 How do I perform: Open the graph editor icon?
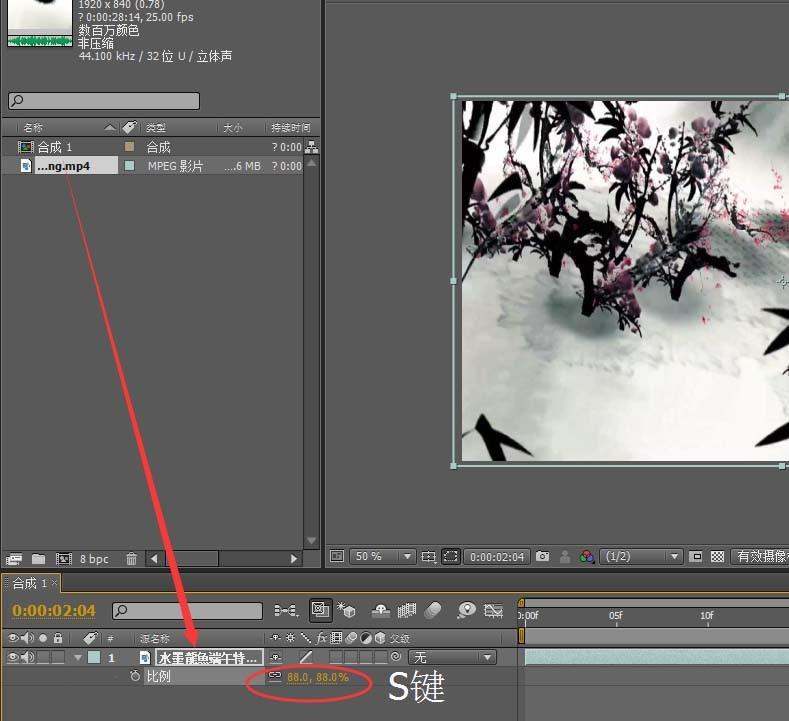(493, 610)
